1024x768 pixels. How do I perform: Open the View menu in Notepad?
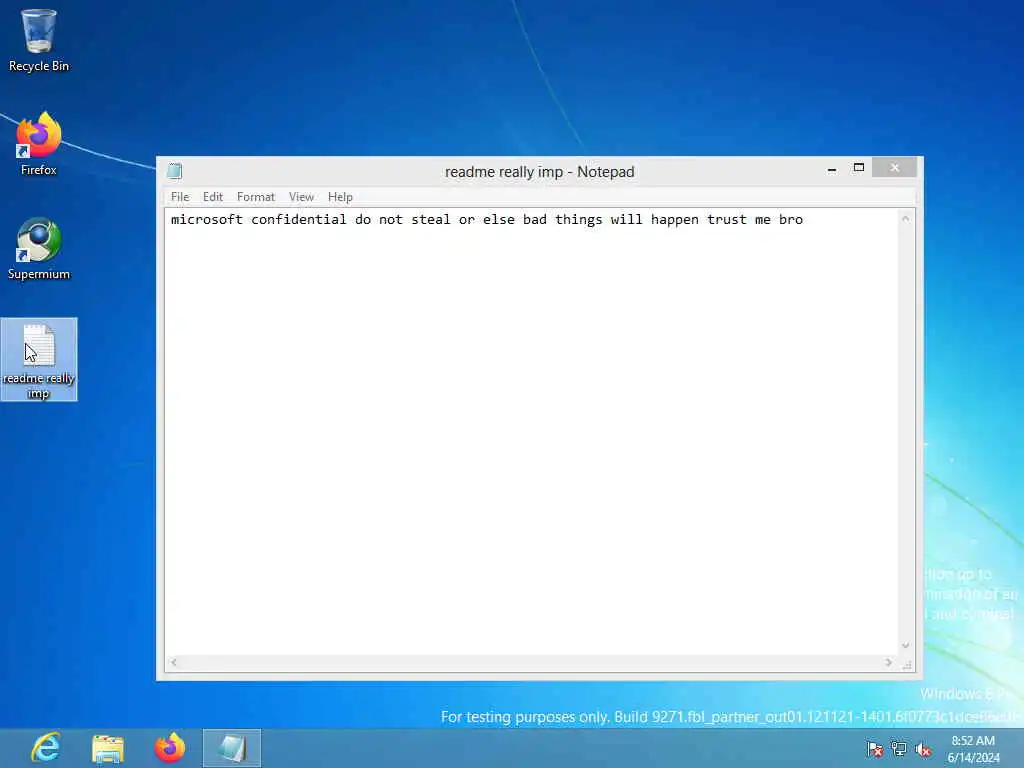301,197
